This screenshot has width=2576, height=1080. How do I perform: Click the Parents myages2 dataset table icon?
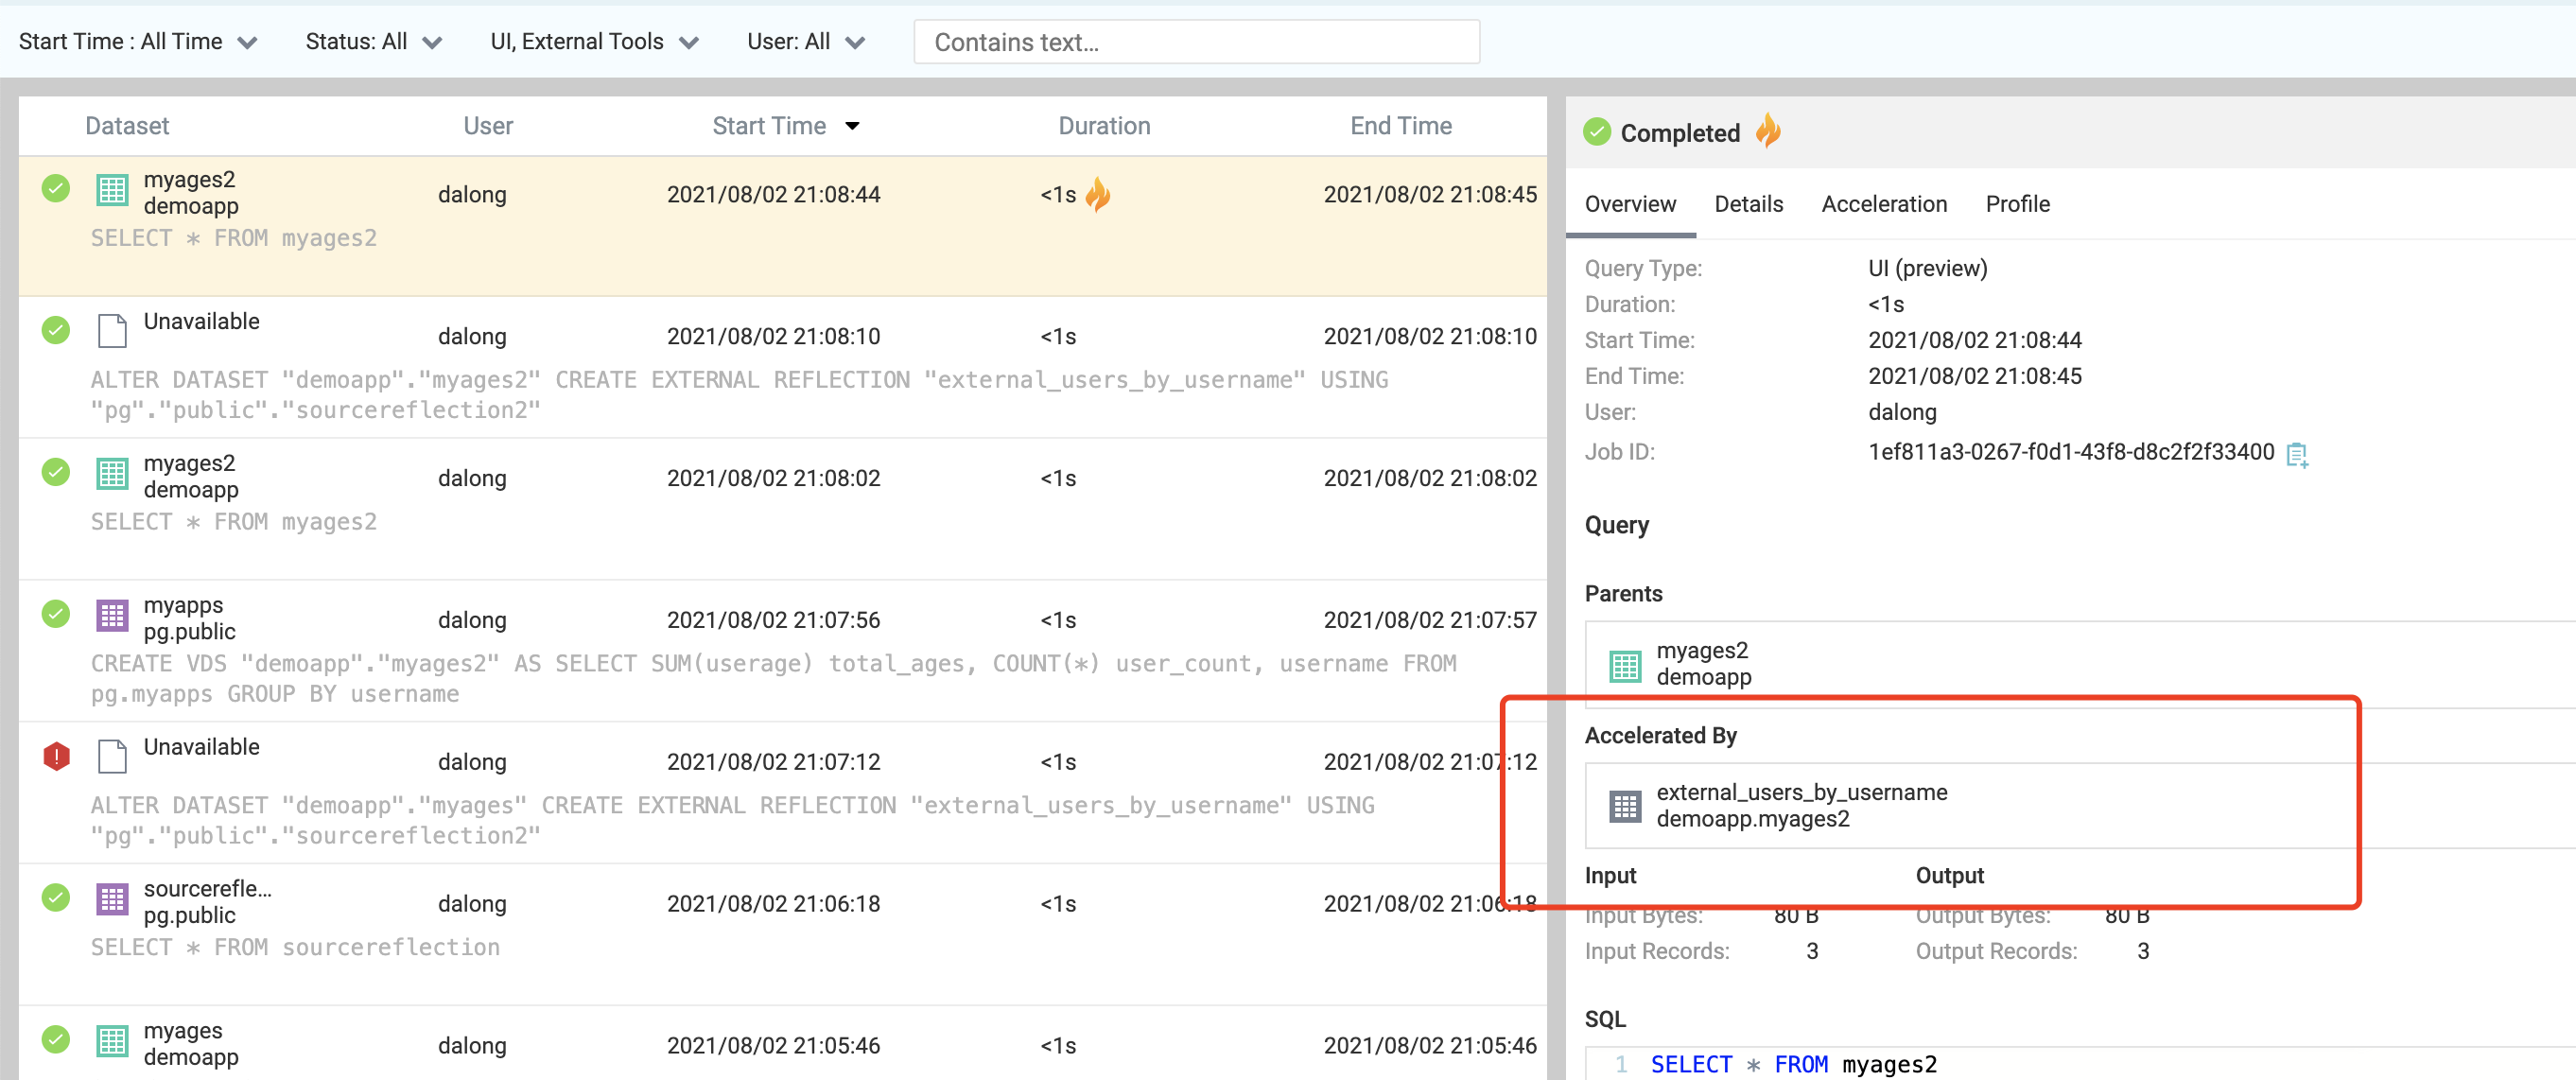click(1625, 665)
